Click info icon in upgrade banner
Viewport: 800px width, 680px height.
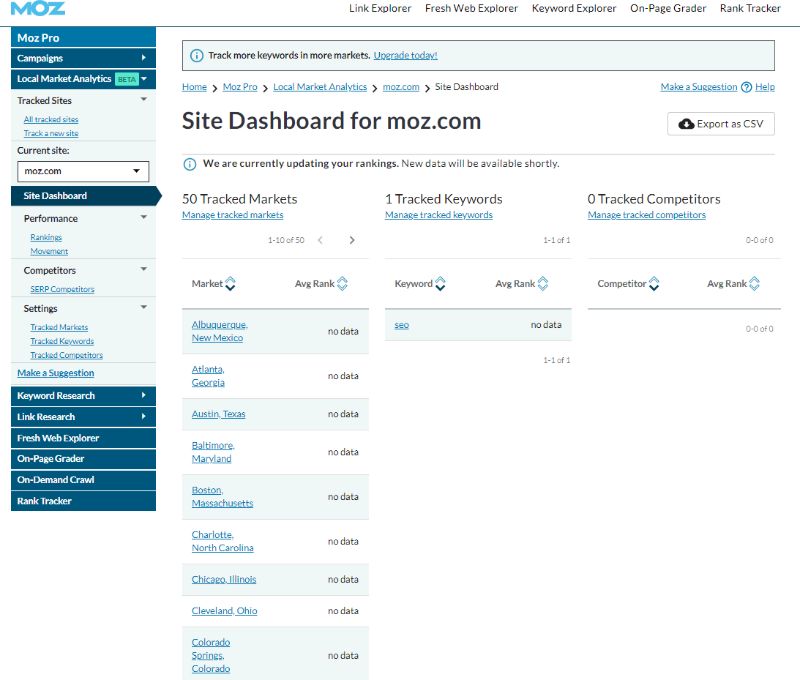click(x=196, y=56)
